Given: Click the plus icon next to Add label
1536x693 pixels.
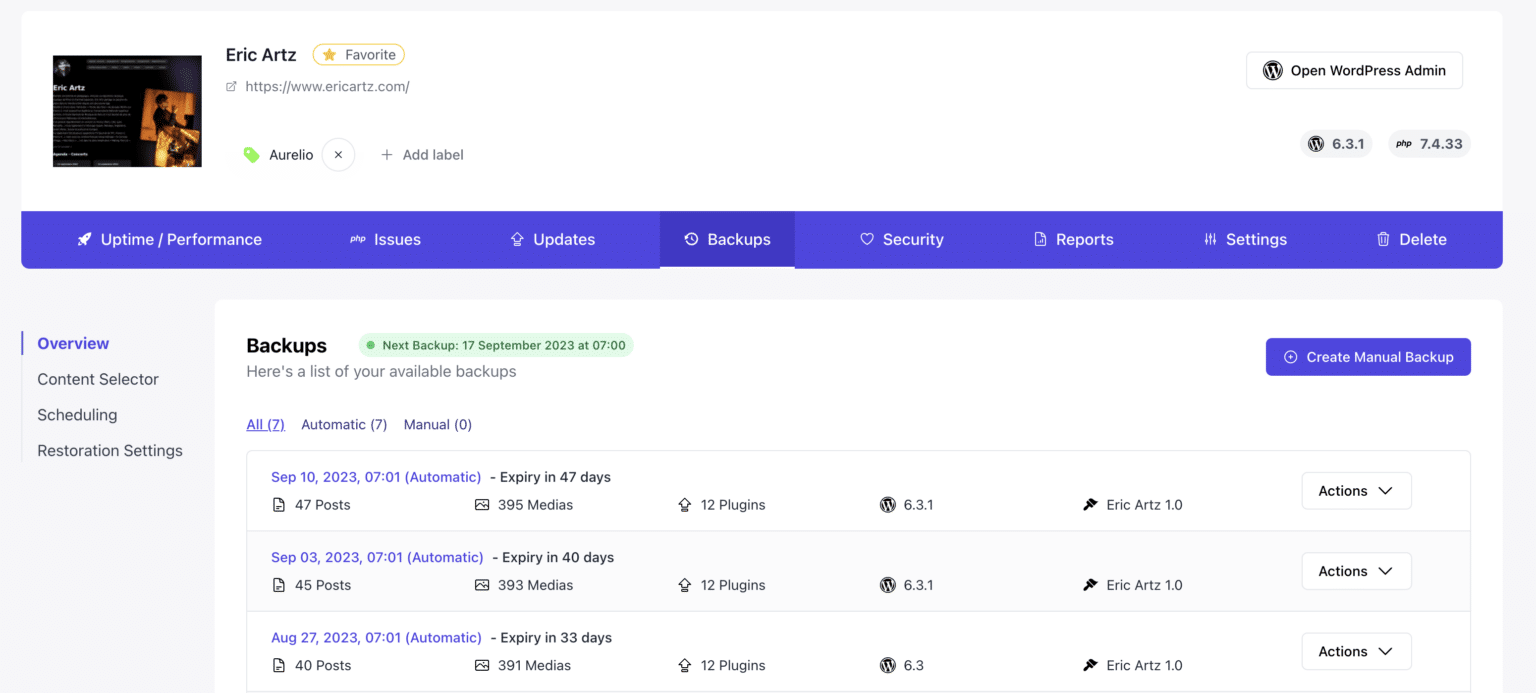Looking at the screenshot, I should point(387,155).
